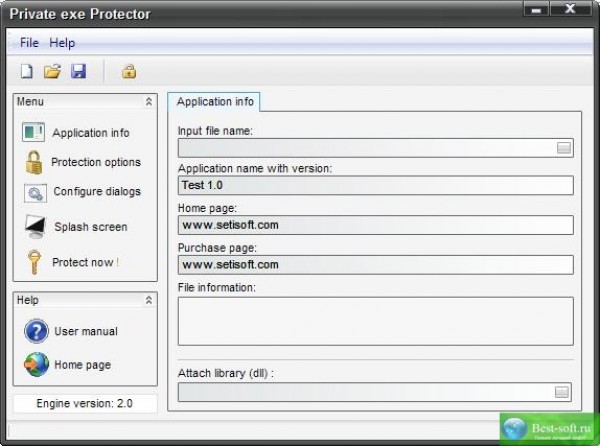Click inside the File information box
This screenshot has height=446, width=600.
pyautogui.click(x=375, y=321)
